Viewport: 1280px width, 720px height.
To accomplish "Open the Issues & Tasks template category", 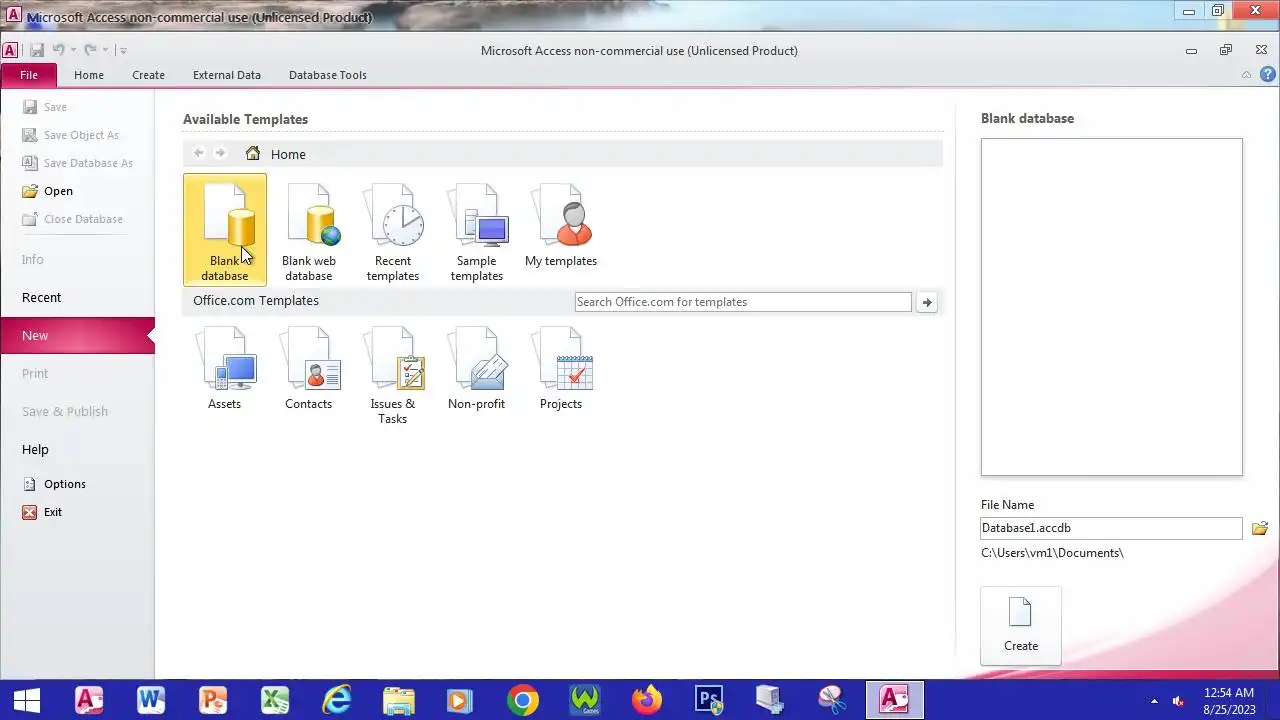I will [393, 376].
